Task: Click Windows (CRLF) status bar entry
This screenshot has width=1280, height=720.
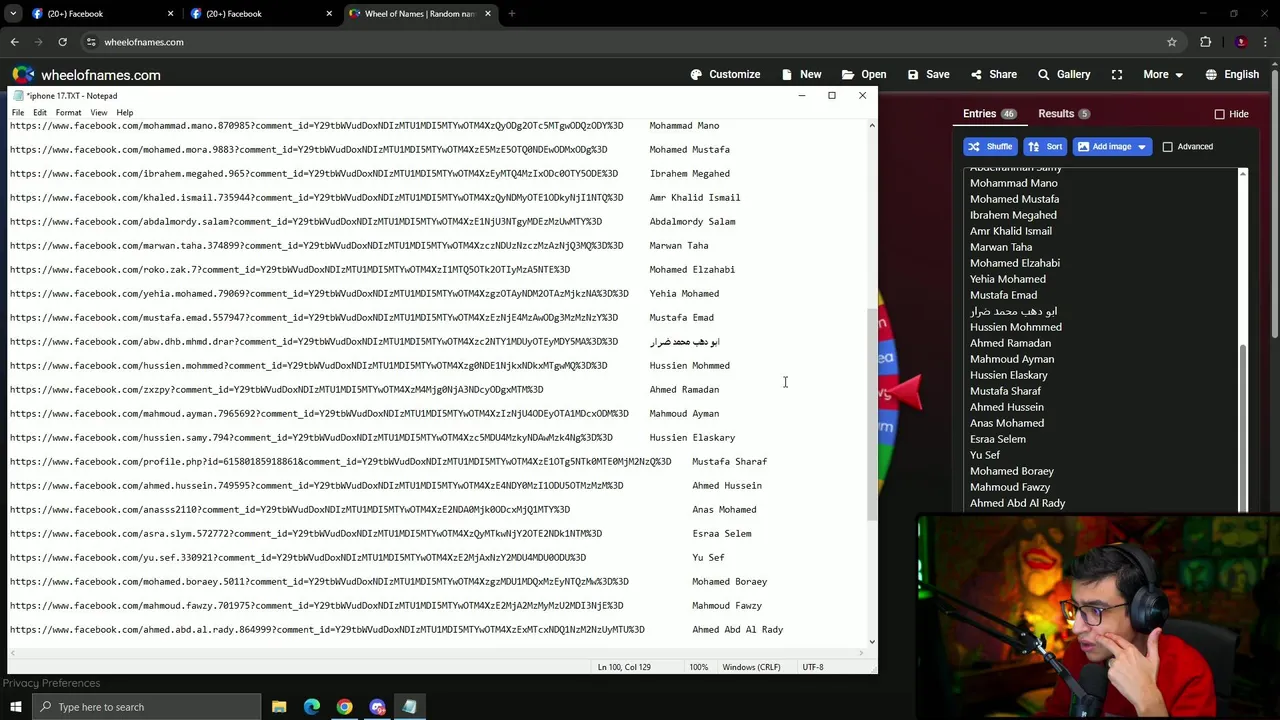Action: click(x=751, y=667)
